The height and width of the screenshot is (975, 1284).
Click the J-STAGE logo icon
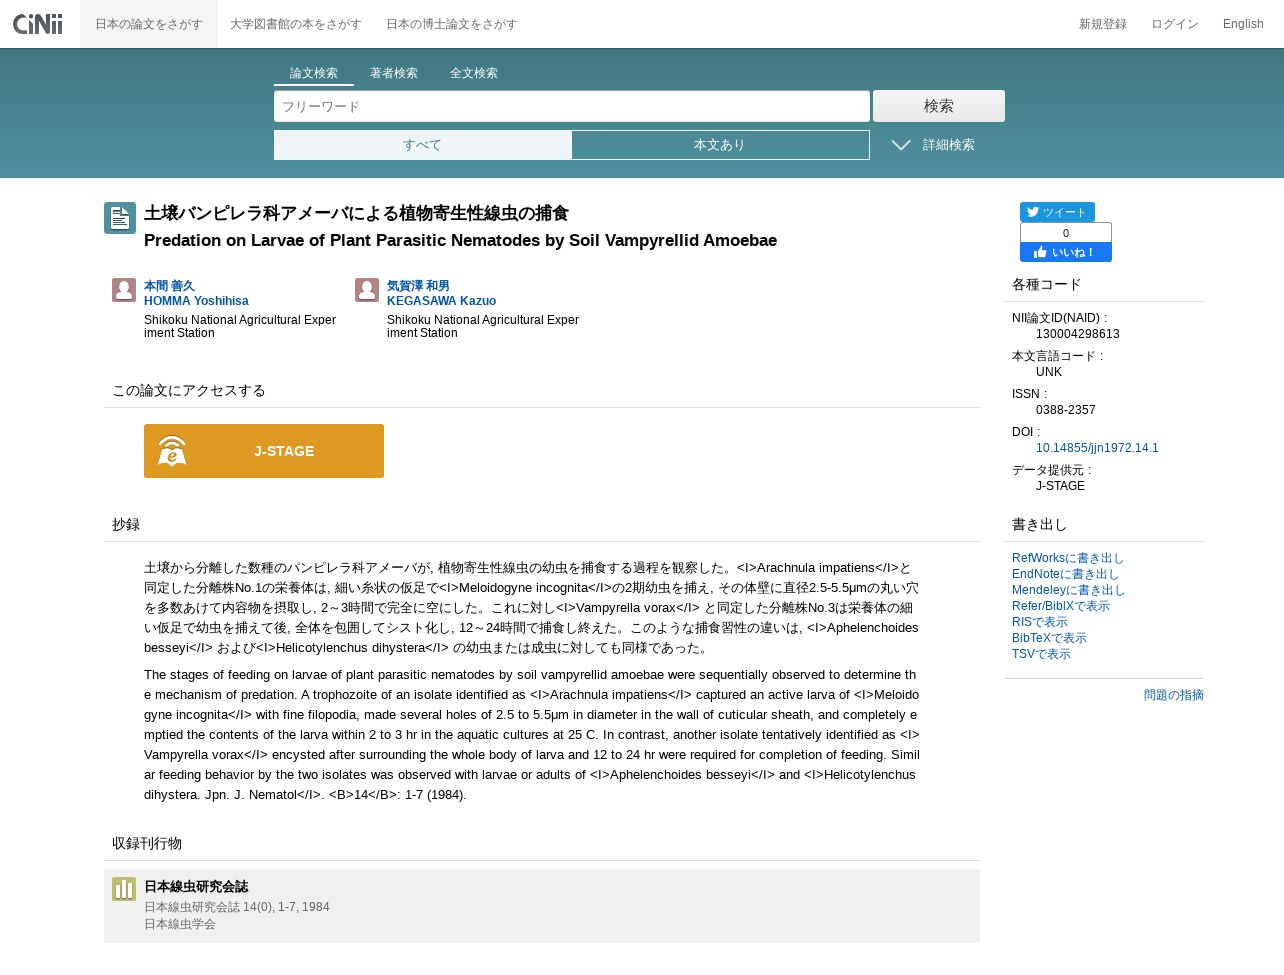172,451
